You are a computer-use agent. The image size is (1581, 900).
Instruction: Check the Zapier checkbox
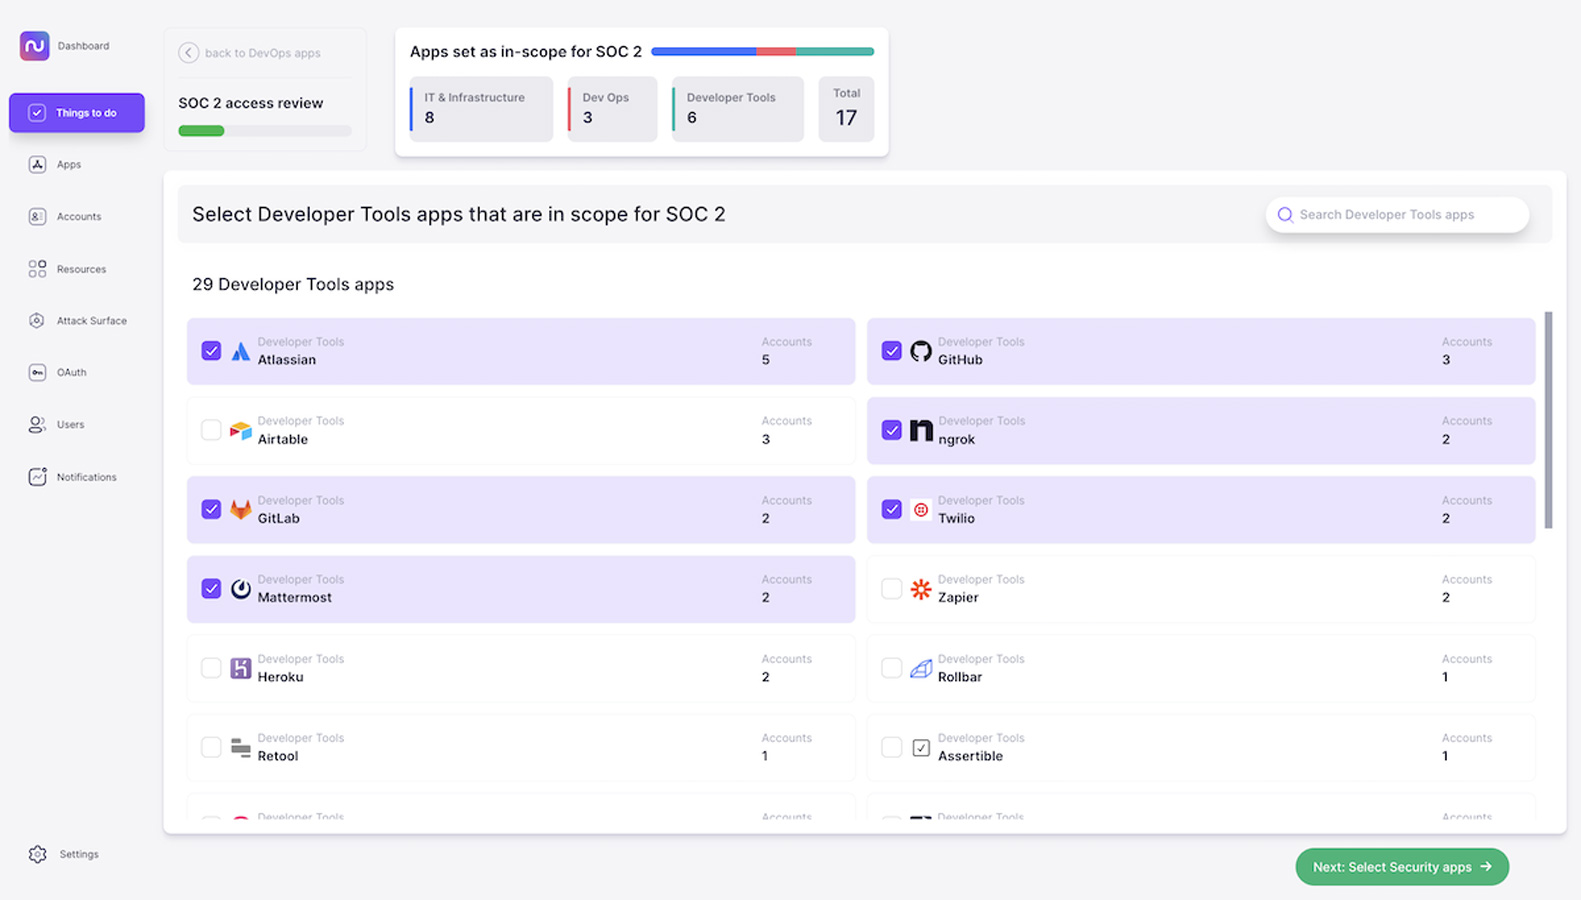tap(891, 588)
